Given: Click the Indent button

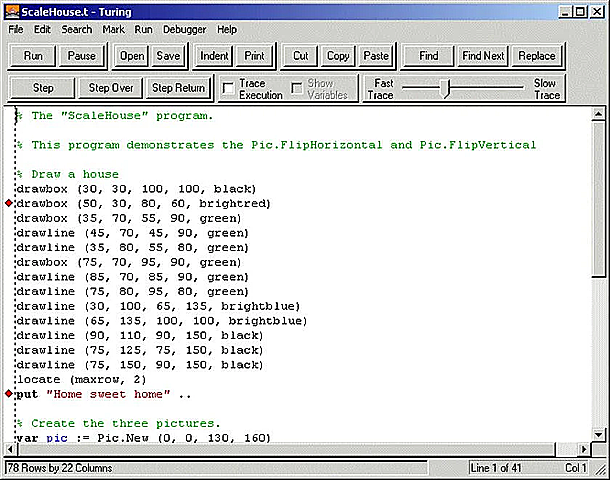Looking at the screenshot, I should click(214, 56).
